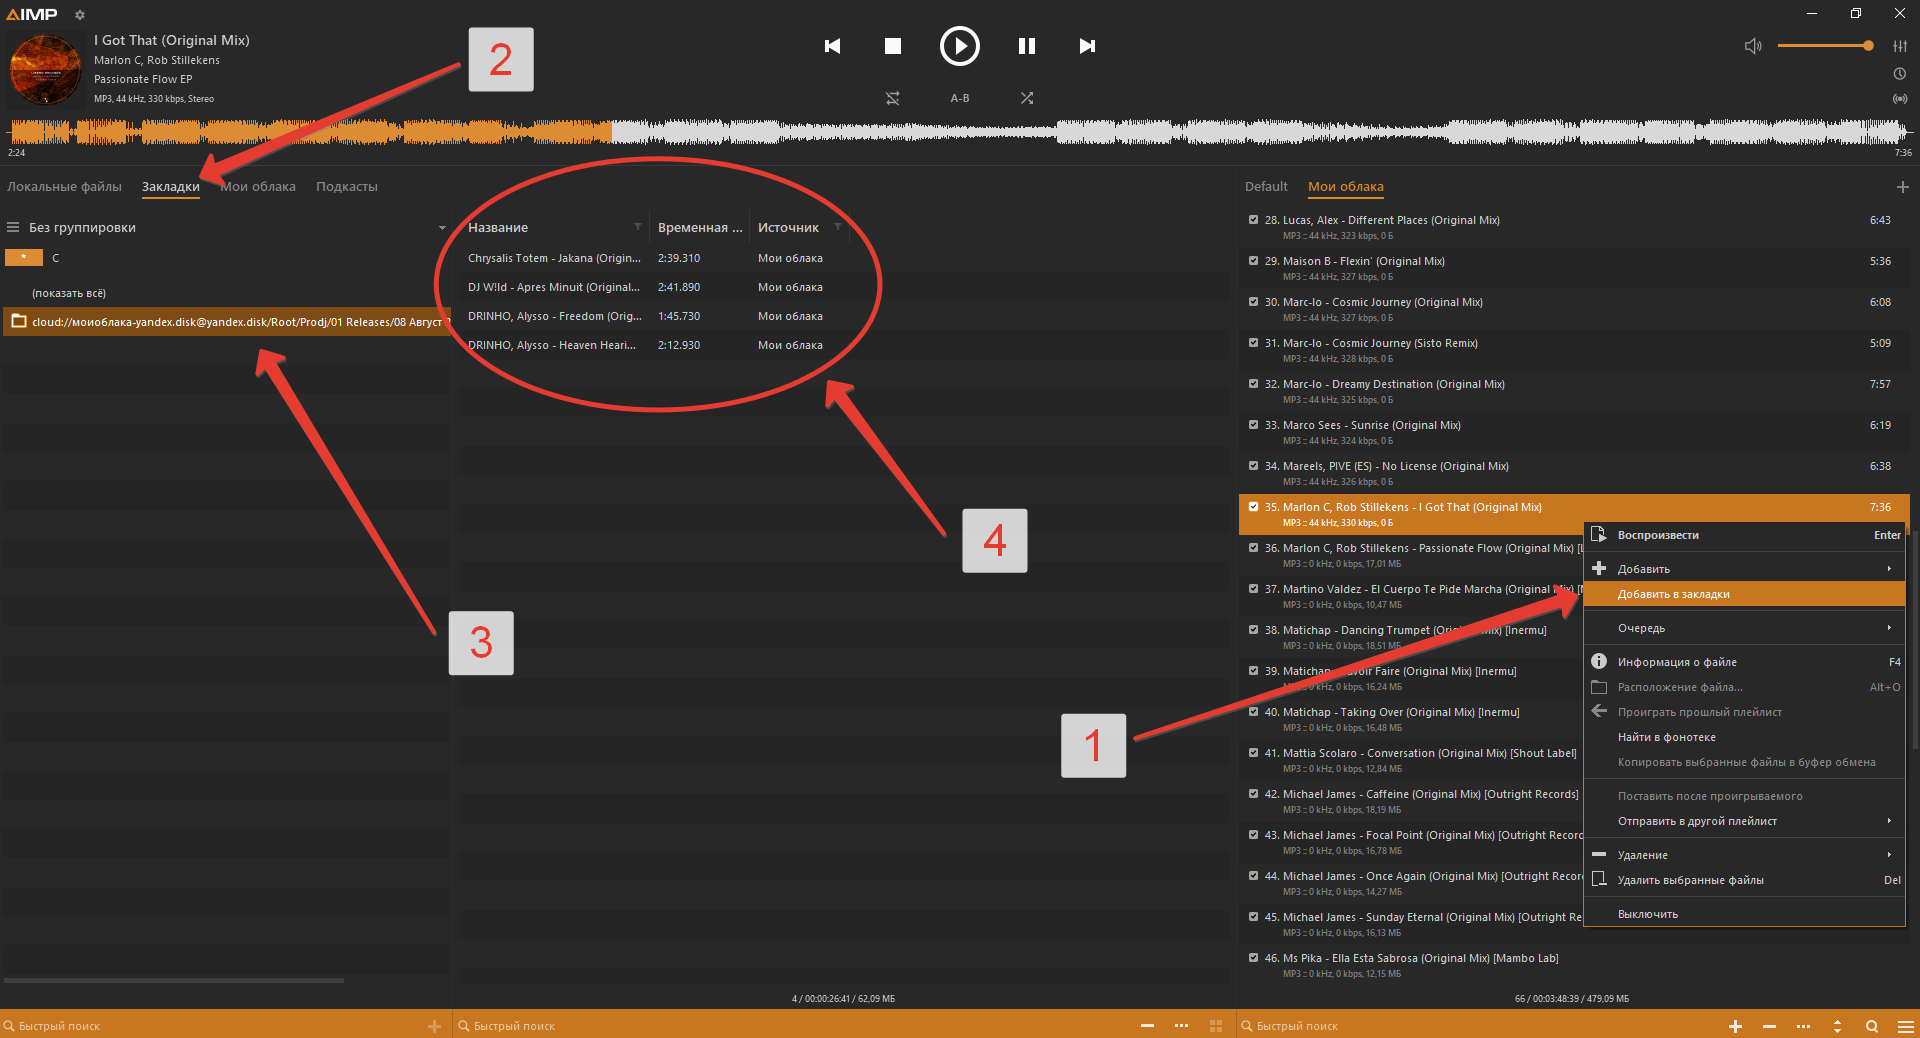
Task: Expand Добавить submenu in context menu
Action: click(1744, 569)
